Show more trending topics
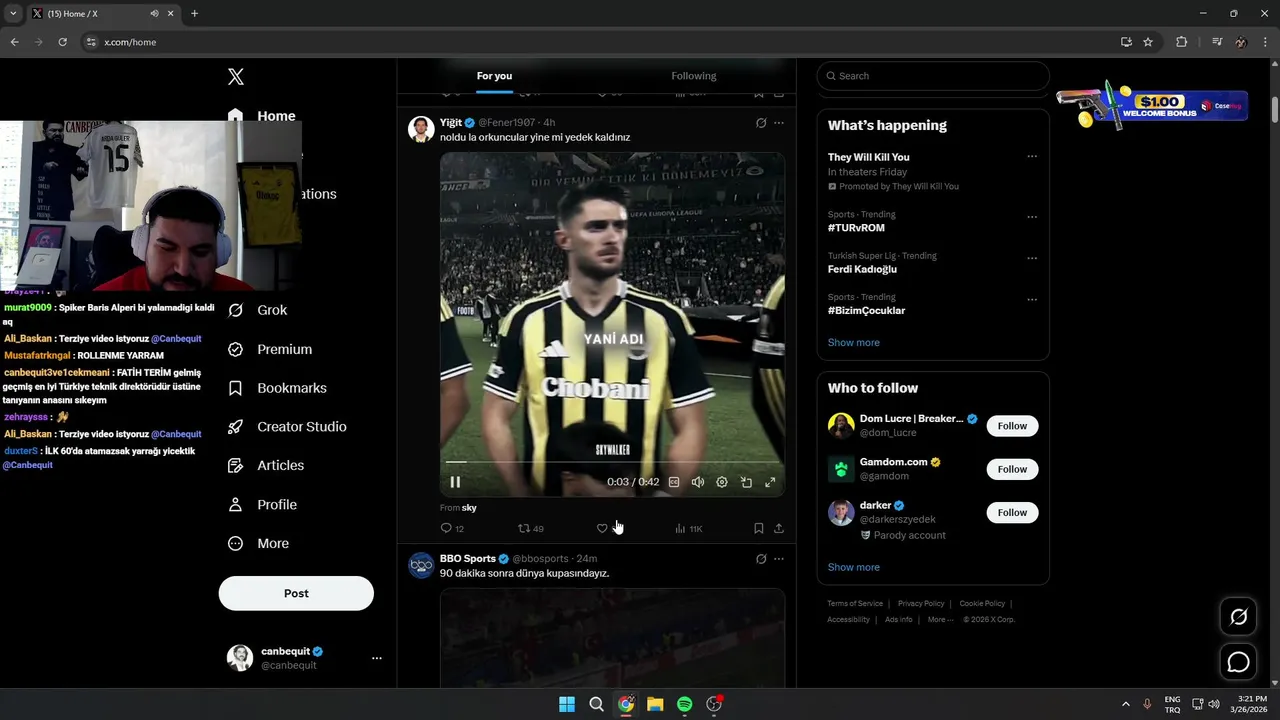 (x=853, y=342)
